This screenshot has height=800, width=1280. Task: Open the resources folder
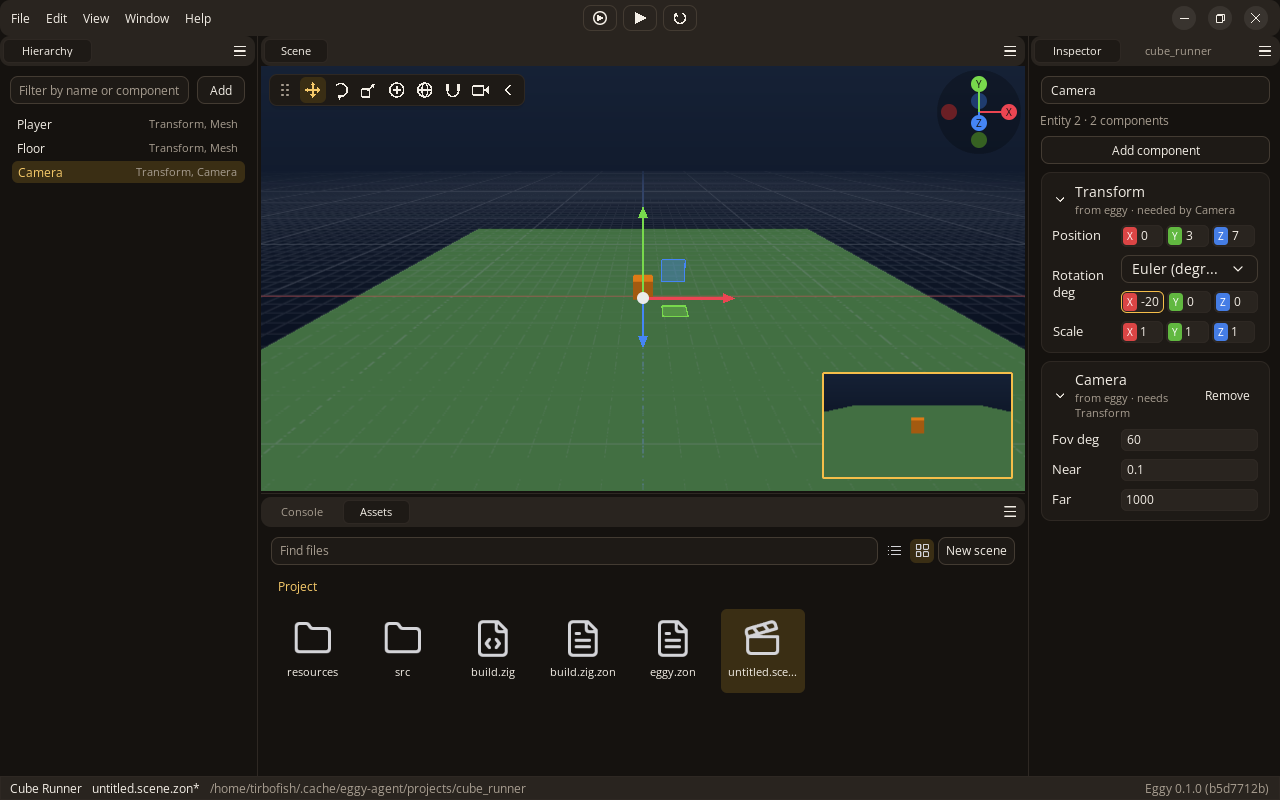[x=313, y=650]
